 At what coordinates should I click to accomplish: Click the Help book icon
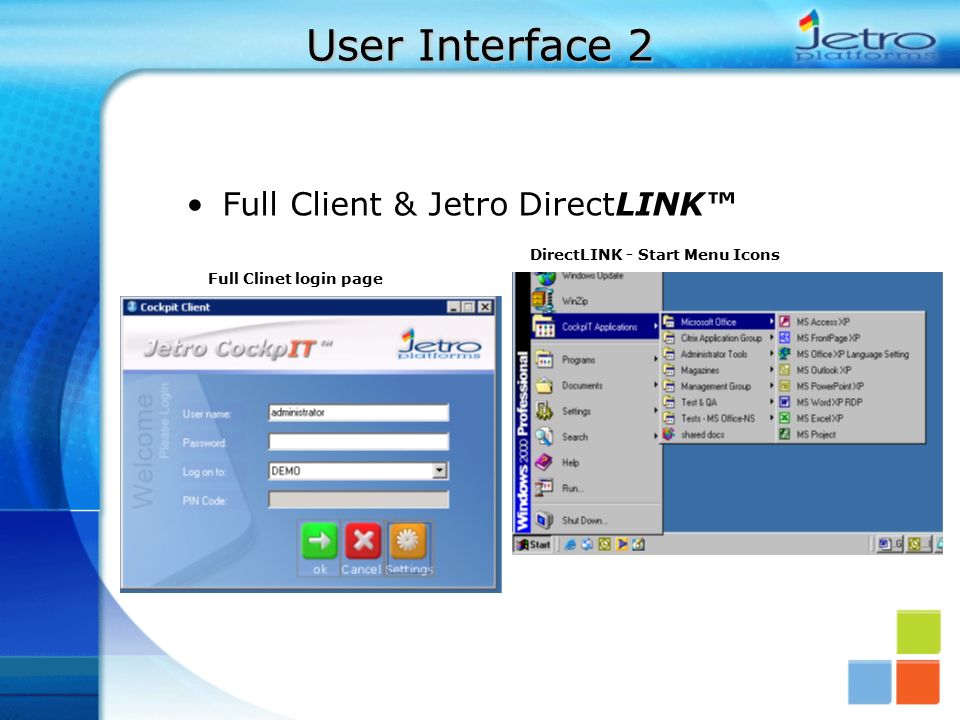coord(544,462)
